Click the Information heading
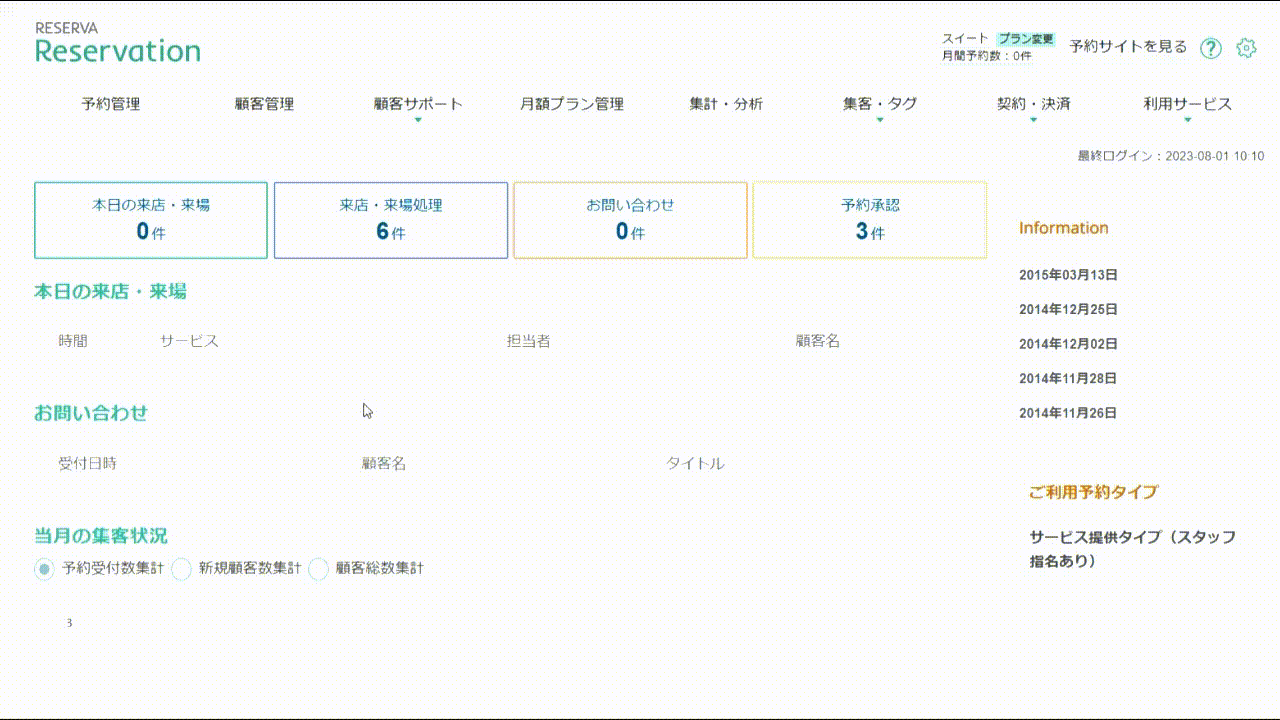Viewport: 1280px width, 720px height. click(x=1064, y=228)
